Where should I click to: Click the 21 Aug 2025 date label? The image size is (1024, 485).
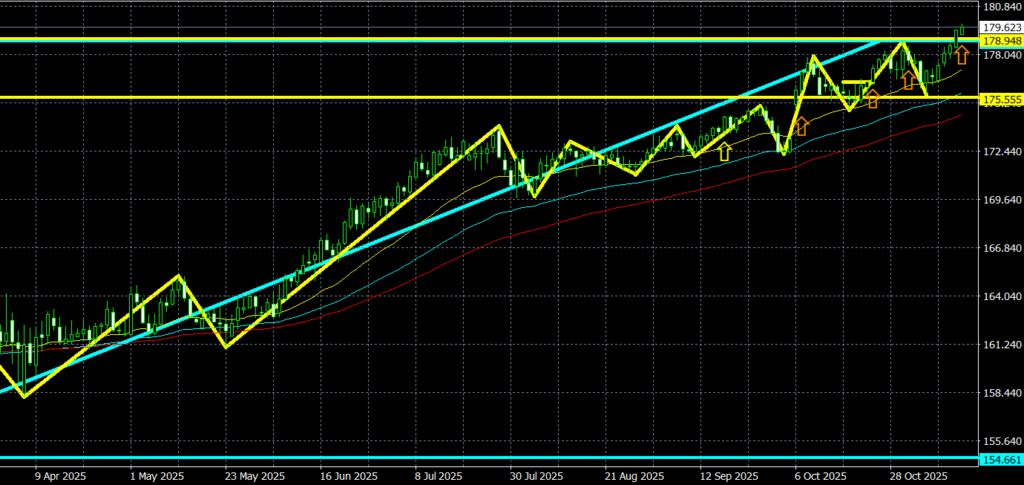(634, 476)
